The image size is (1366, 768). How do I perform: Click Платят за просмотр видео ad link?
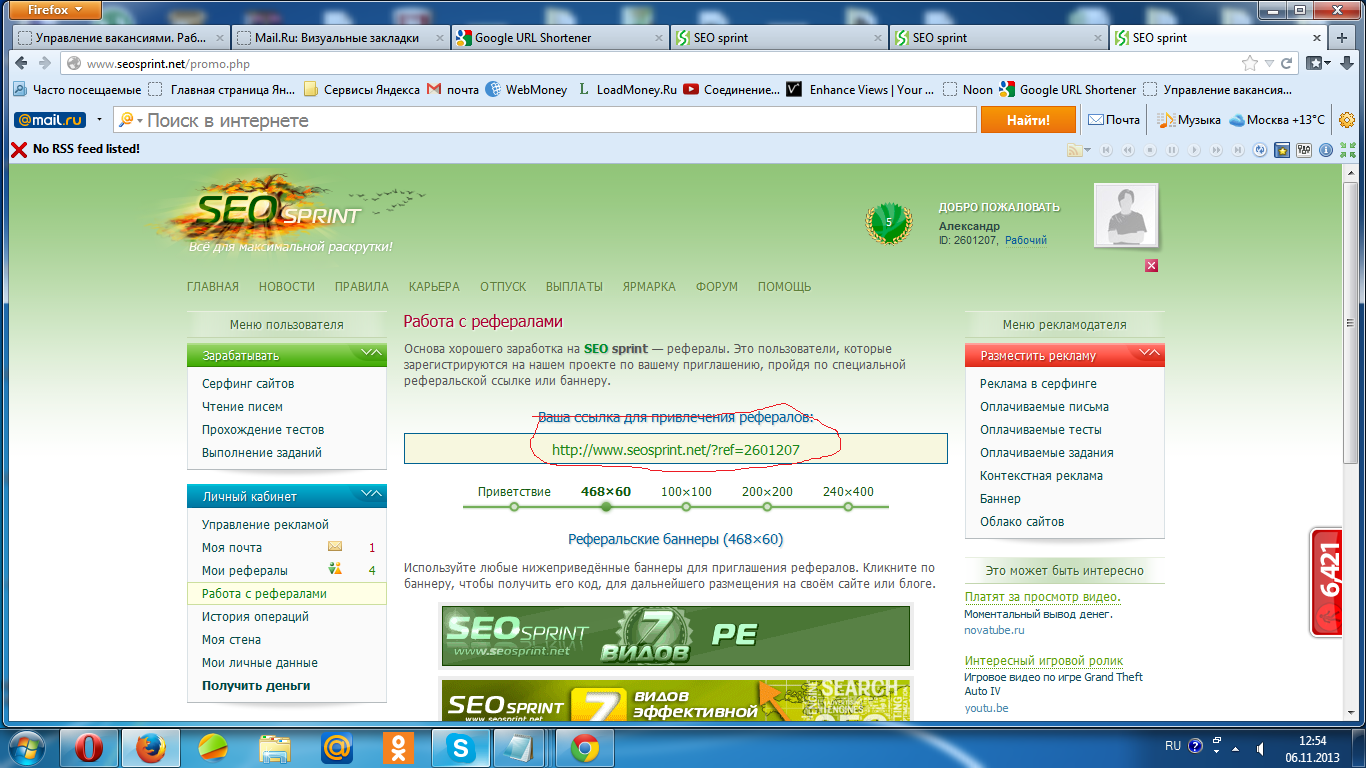tap(1042, 597)
